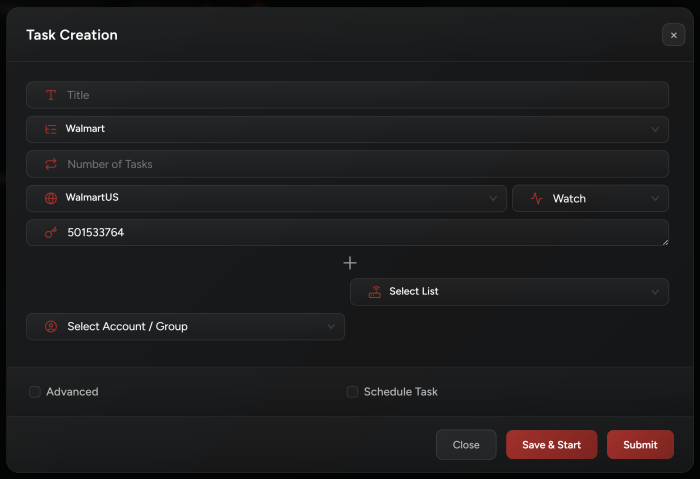
Task: Click the repeat arrows icon by Number of Tasks
Action: click(x=51, y=164)
